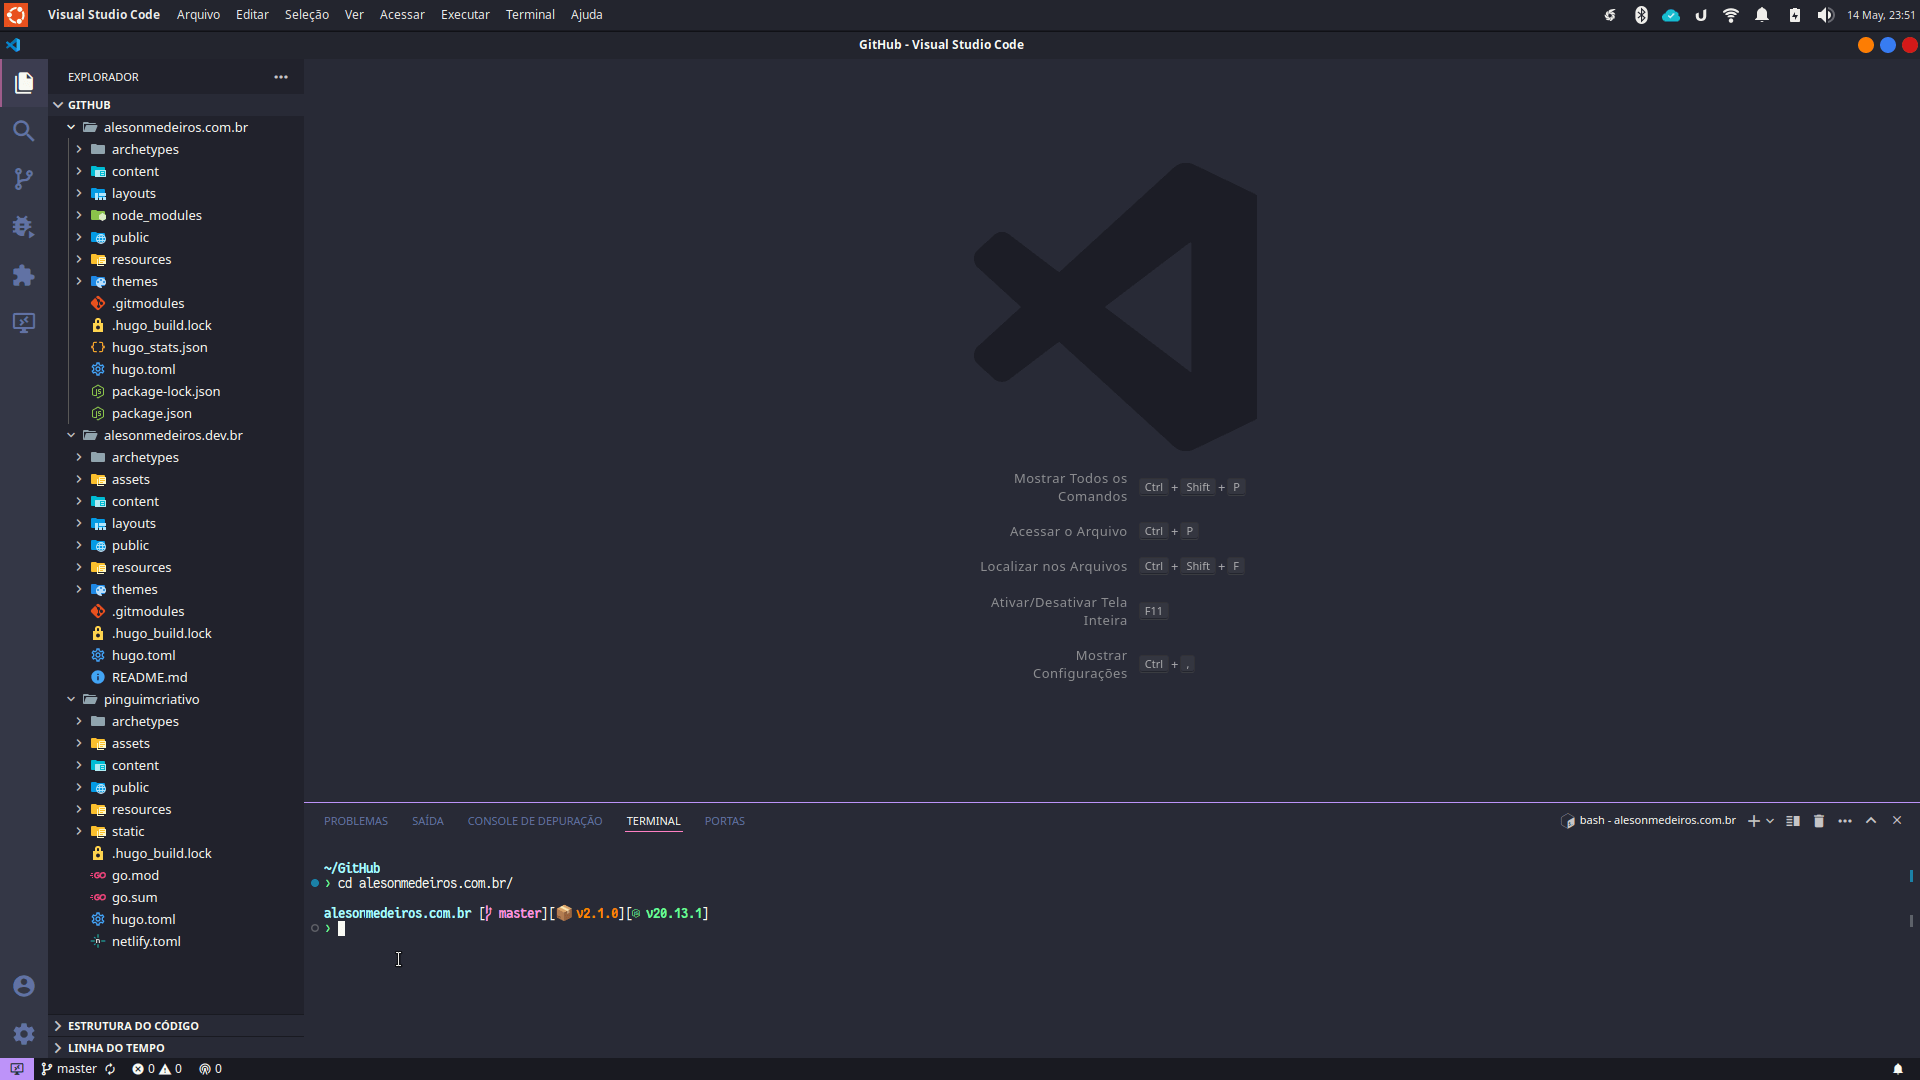The width and height of the screenshot is (1920, 1080).
Task: Open the Extensions panel icon
Action: [22, 277]
